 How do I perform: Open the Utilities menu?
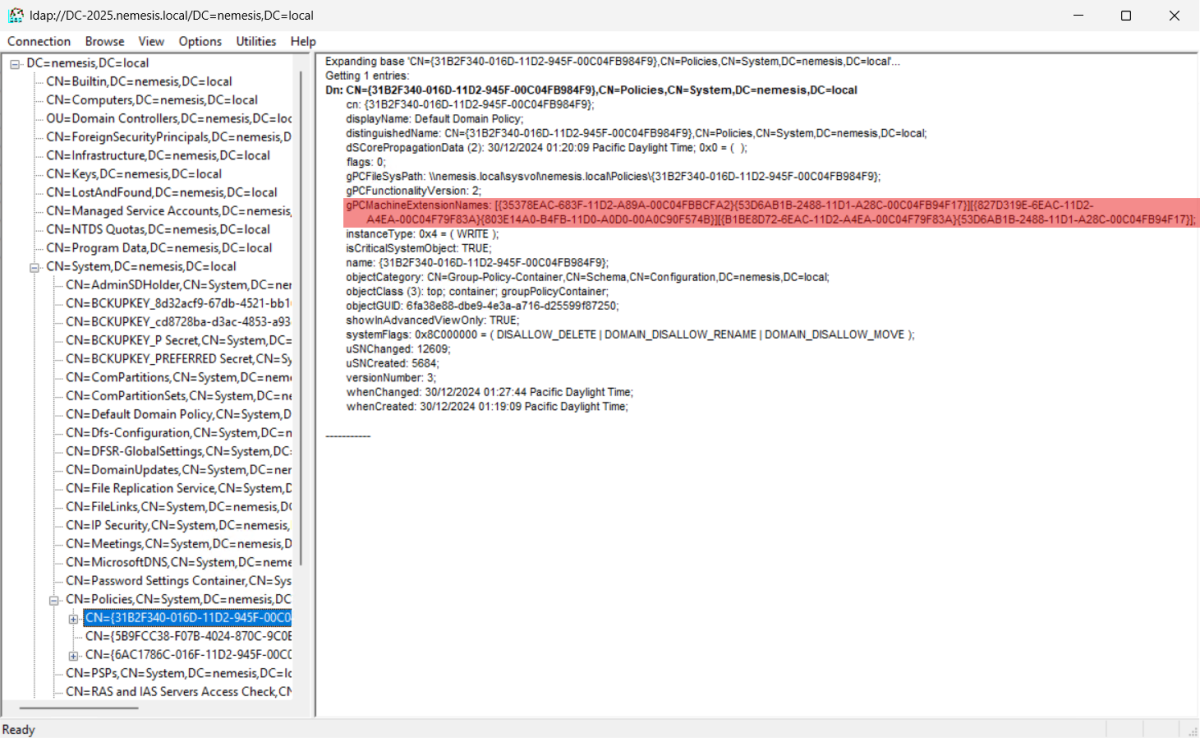pyautogui.click(x=255, y=41)
